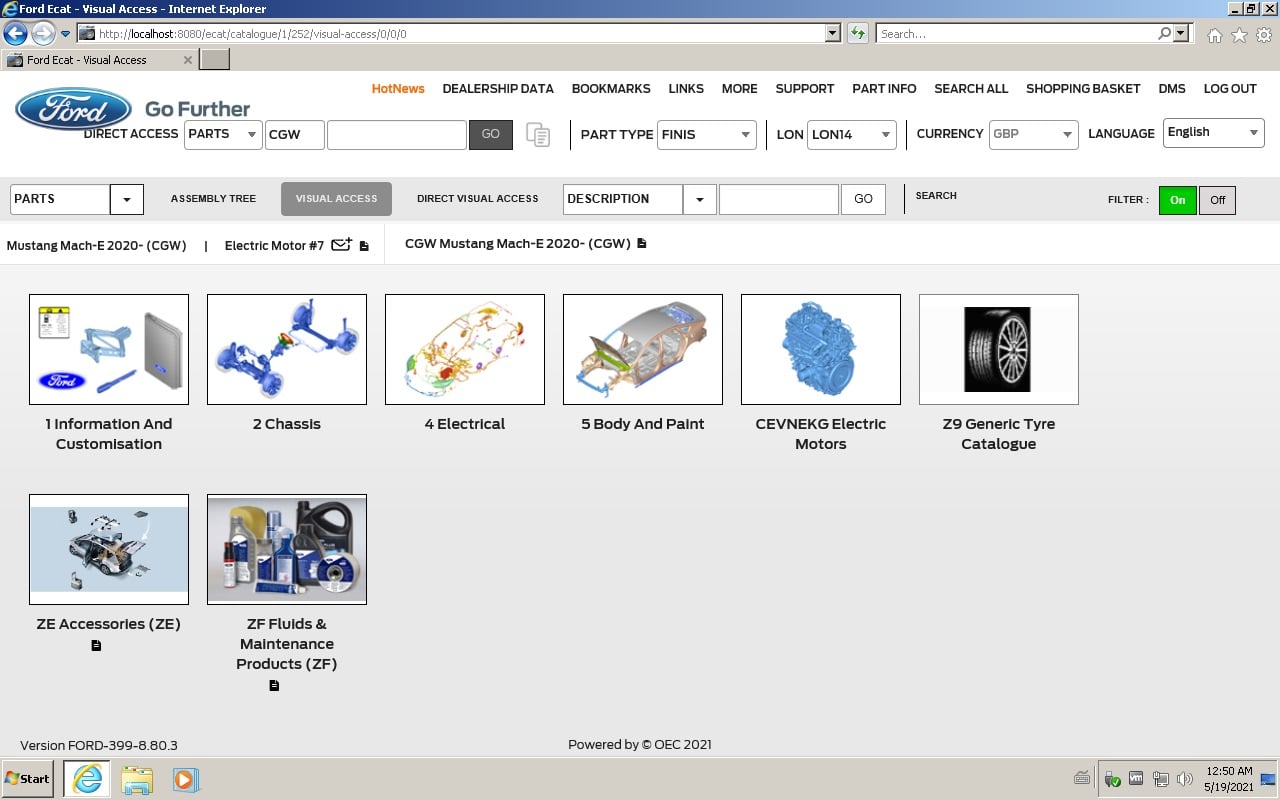
Task: Open the 5 Body And Paint thumbnail
Action: (643, 349)
